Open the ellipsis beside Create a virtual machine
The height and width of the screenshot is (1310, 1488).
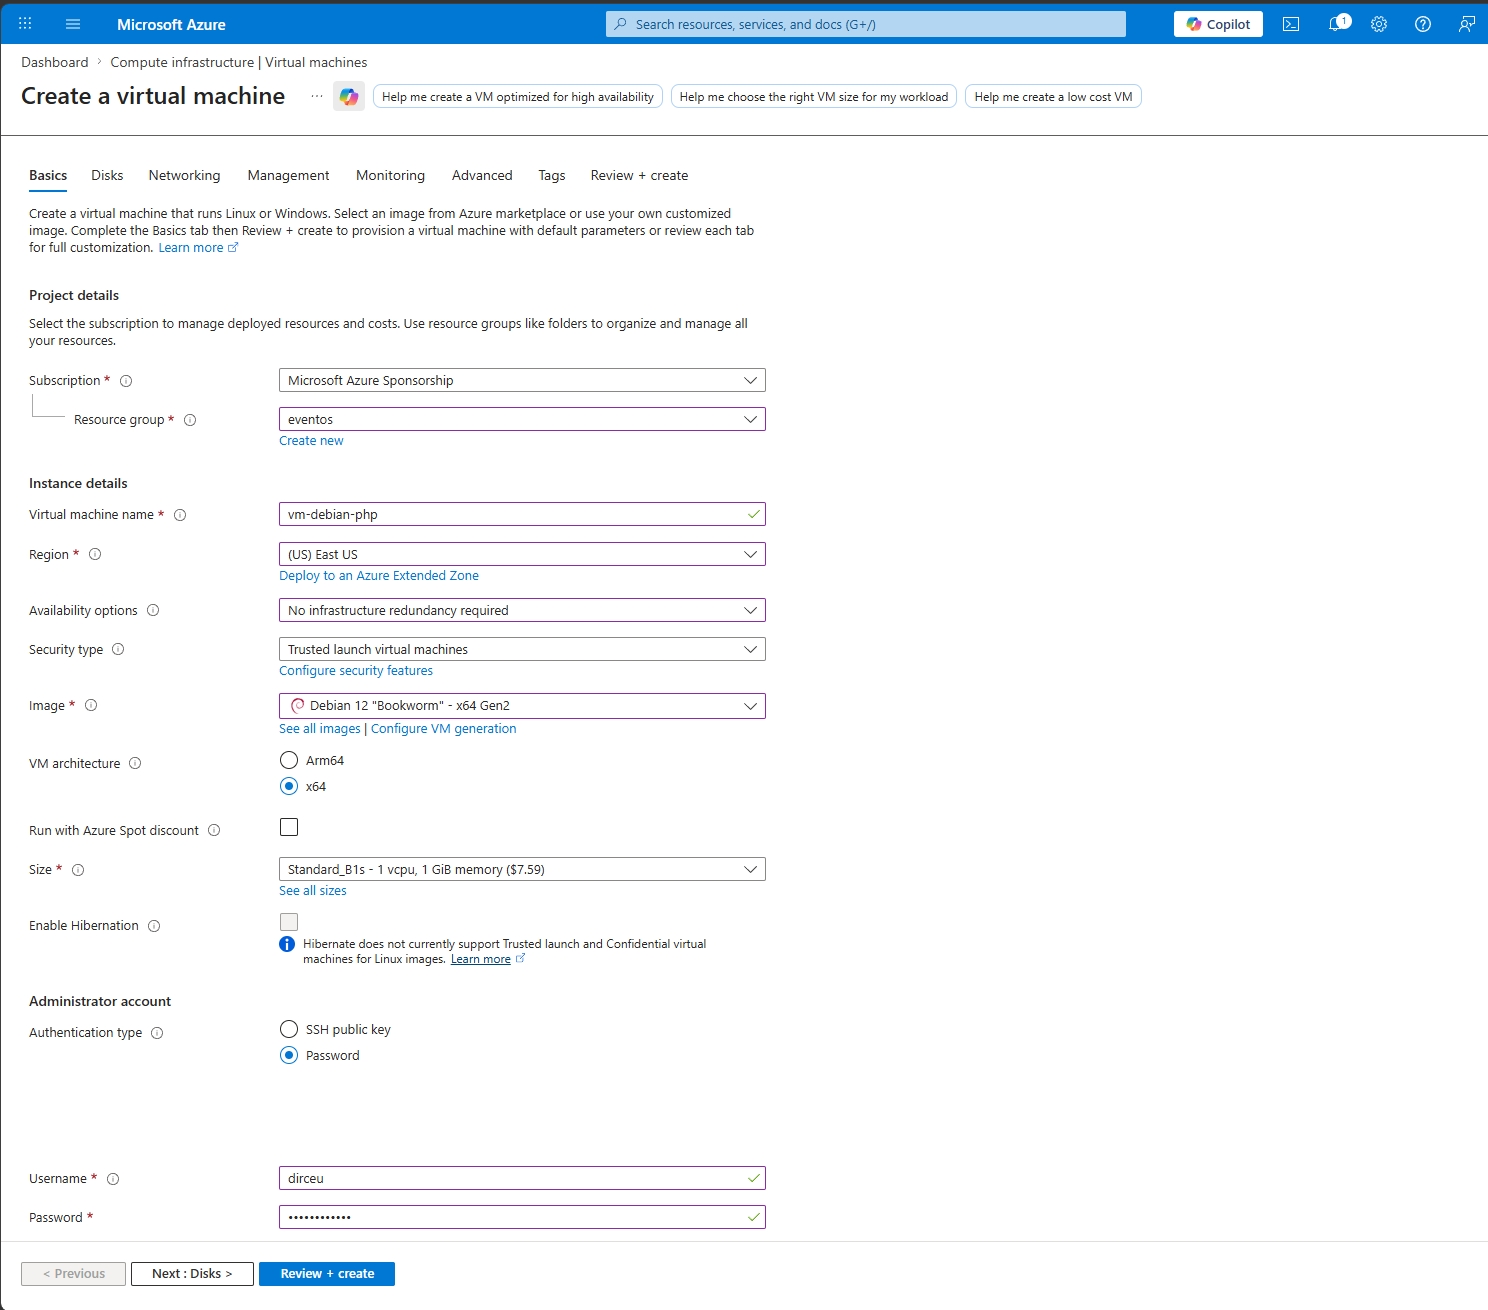click(317, 96)
